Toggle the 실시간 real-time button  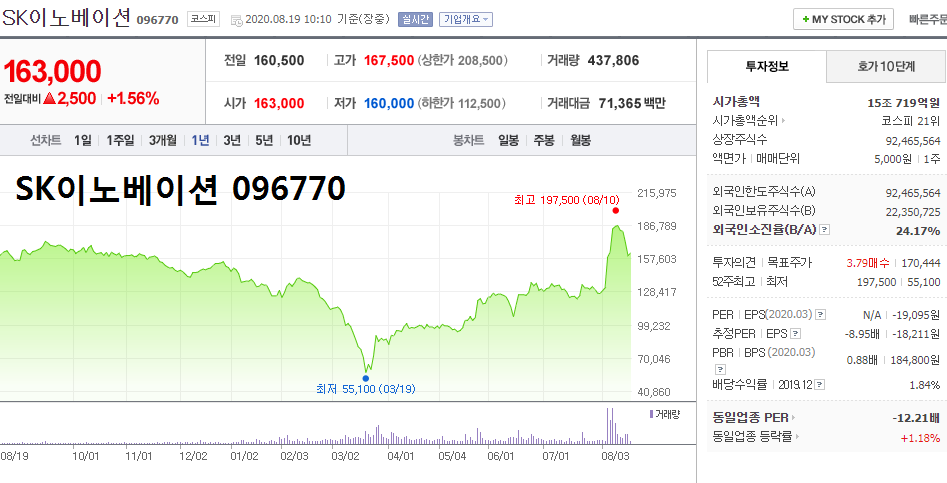click(x=416, y=19)
